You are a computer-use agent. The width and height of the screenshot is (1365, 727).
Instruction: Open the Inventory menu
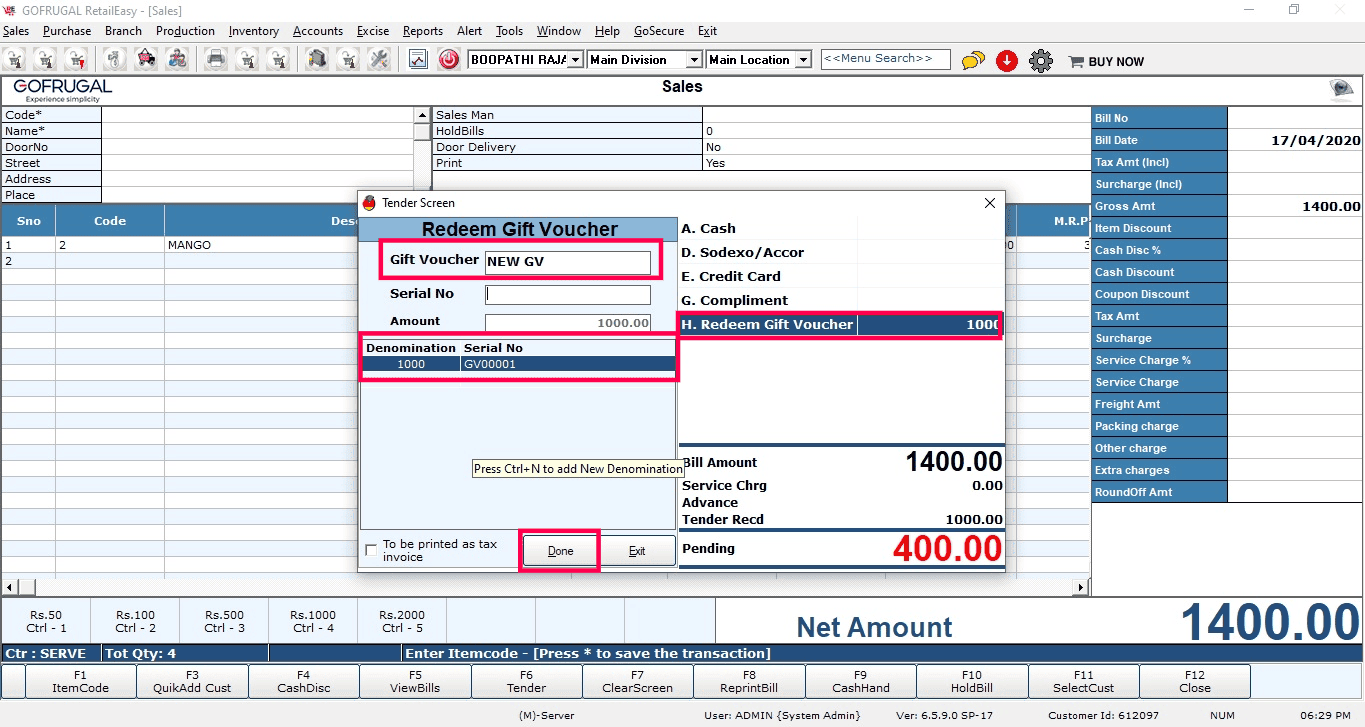(x=254, y=31)
